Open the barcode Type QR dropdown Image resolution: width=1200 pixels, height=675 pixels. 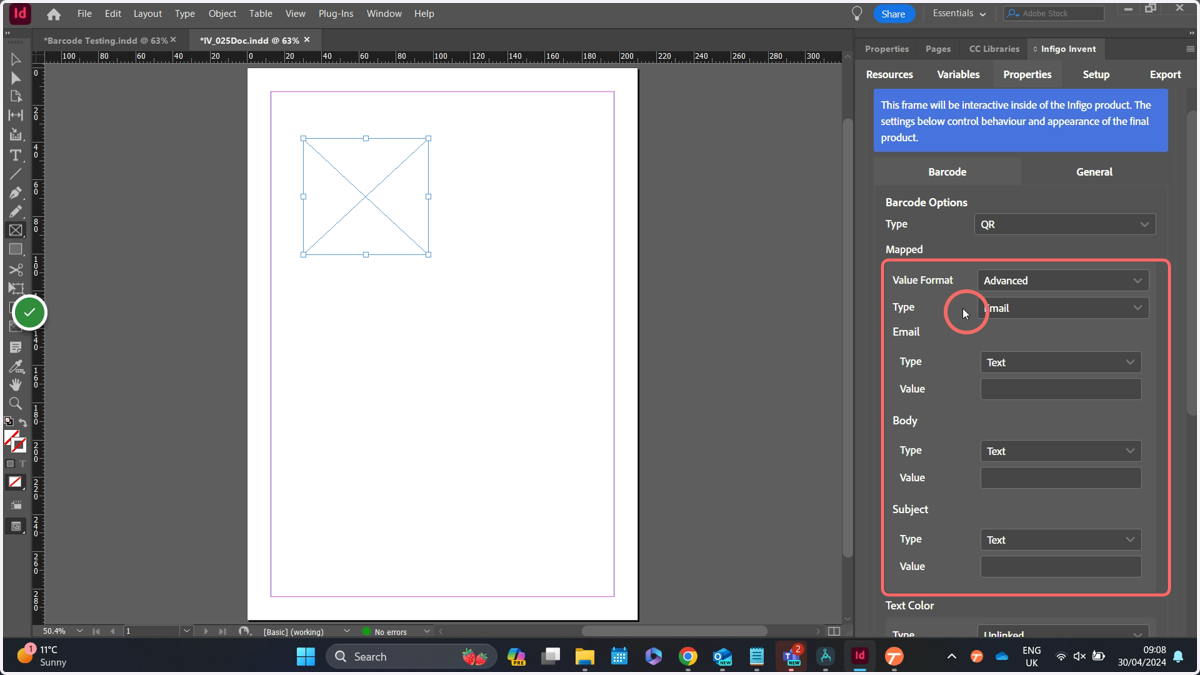coord(1065,224)
